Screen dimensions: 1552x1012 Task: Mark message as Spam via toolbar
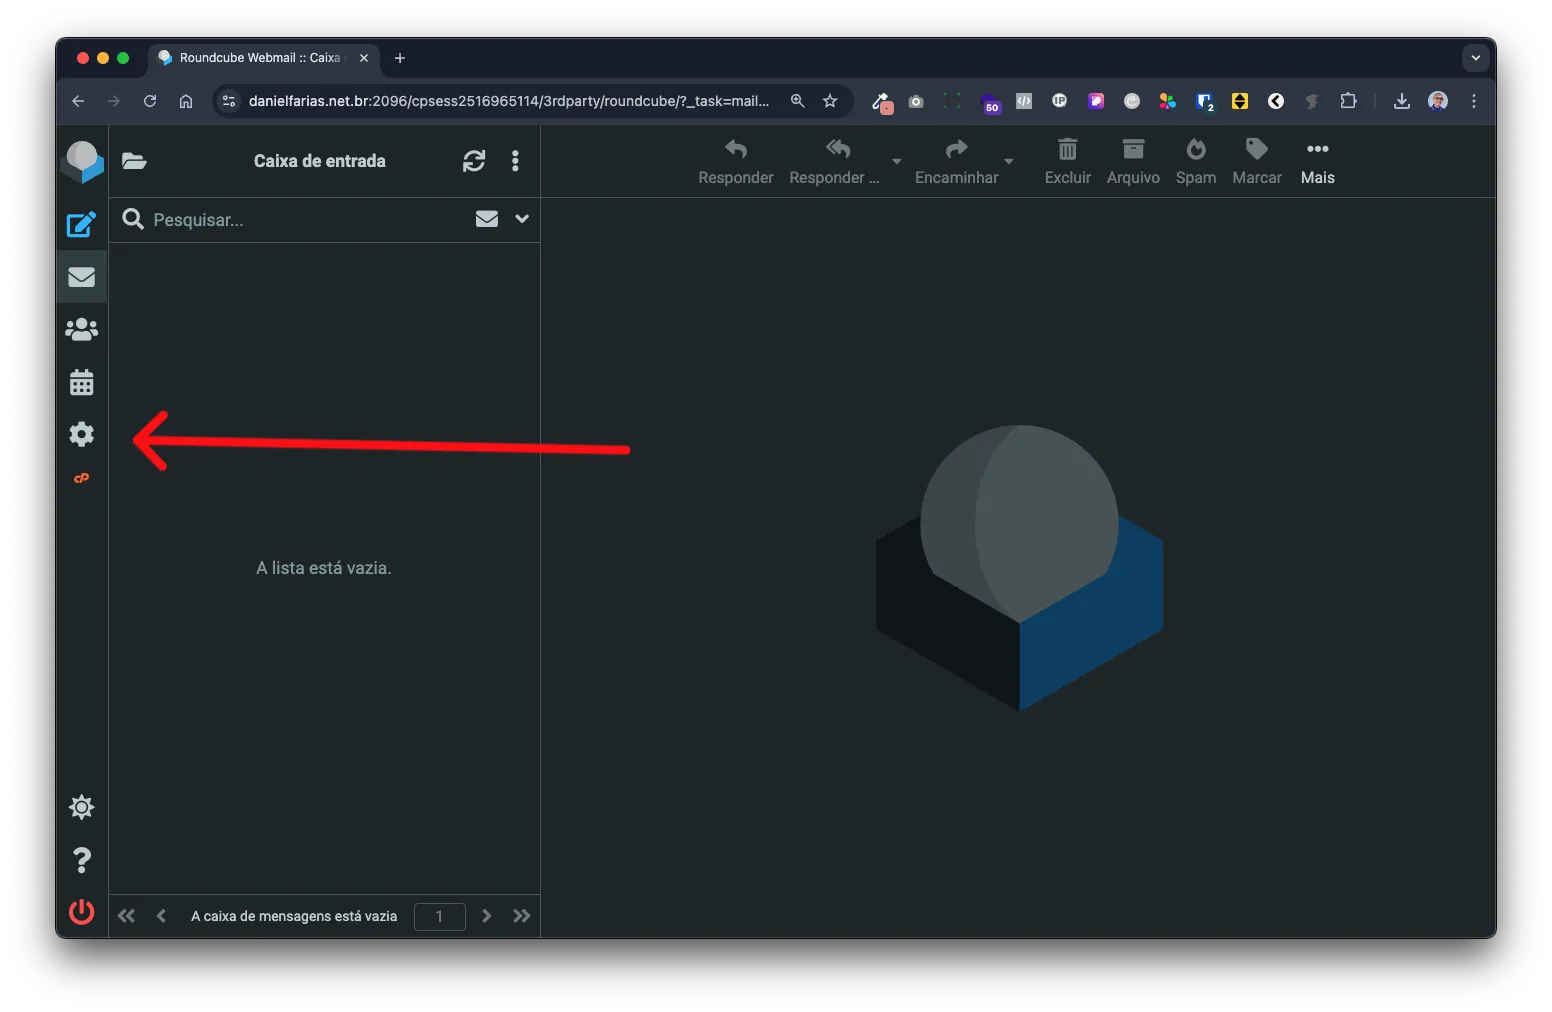[x=1196, y=161]
